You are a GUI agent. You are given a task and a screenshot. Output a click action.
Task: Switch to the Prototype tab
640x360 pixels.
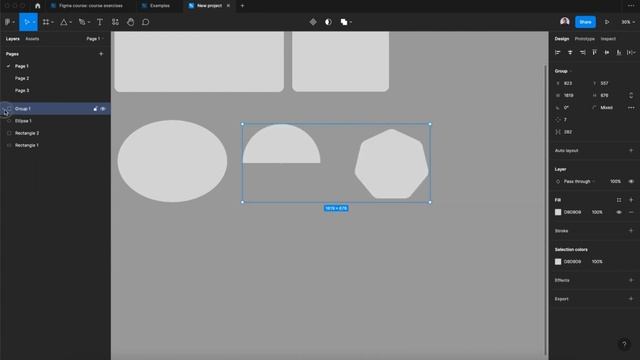click(584, 39)
